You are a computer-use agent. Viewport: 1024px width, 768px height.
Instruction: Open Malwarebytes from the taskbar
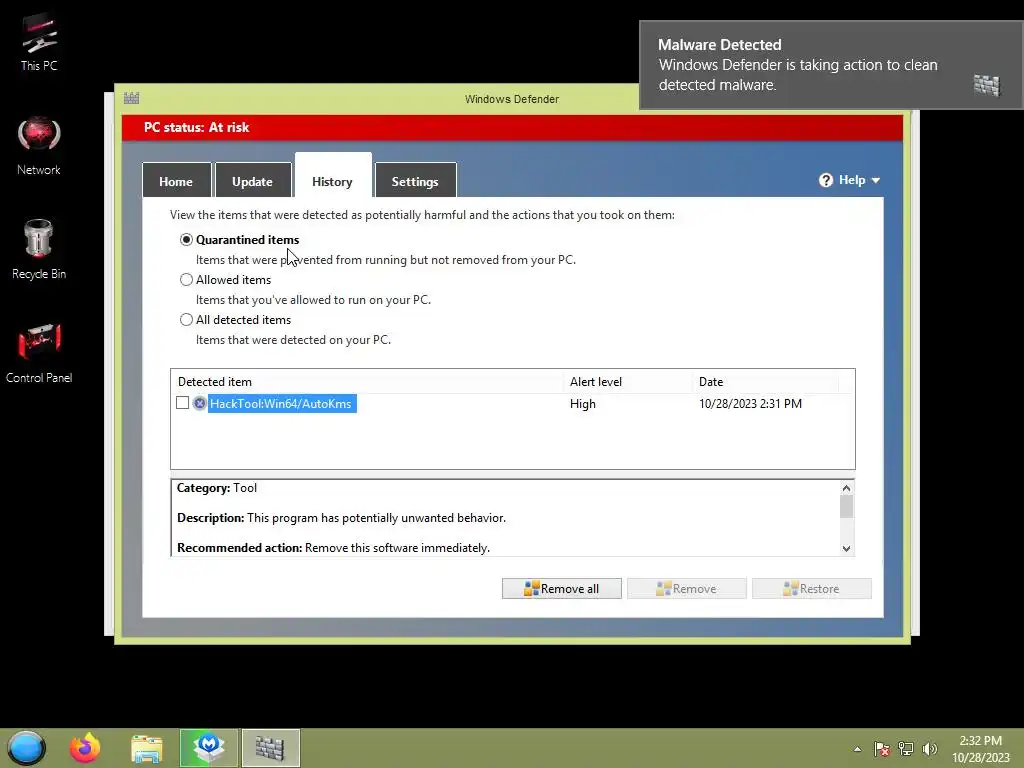pos(209,748)
